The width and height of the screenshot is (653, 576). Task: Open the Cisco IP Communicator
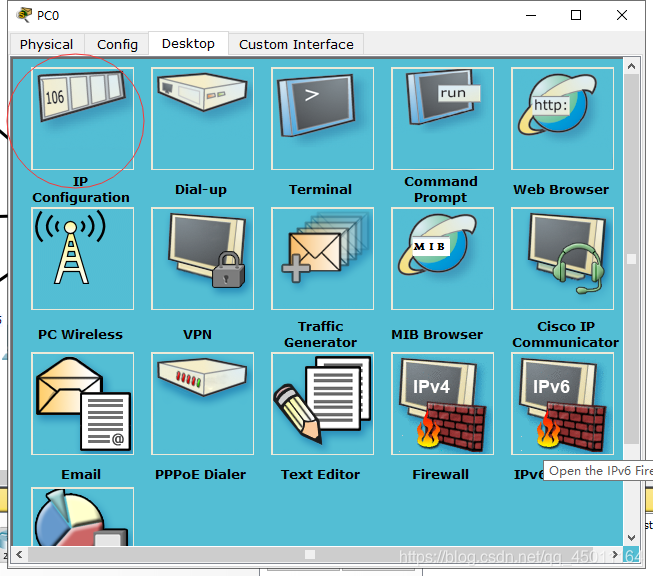562,259
